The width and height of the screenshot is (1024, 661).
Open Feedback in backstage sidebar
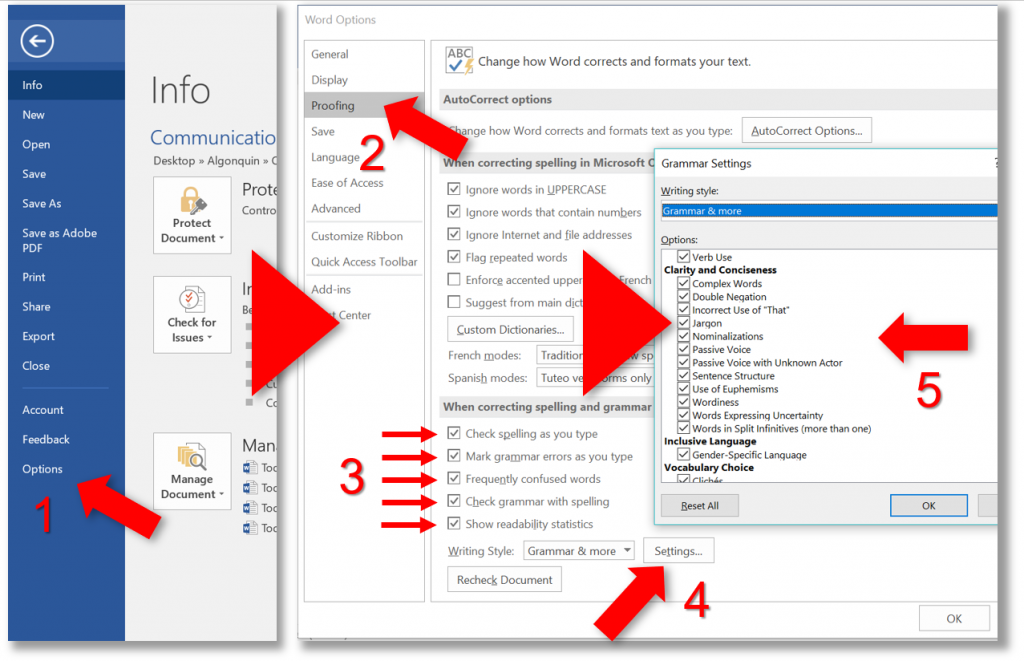pyautogui.click(x=66, y=440)
